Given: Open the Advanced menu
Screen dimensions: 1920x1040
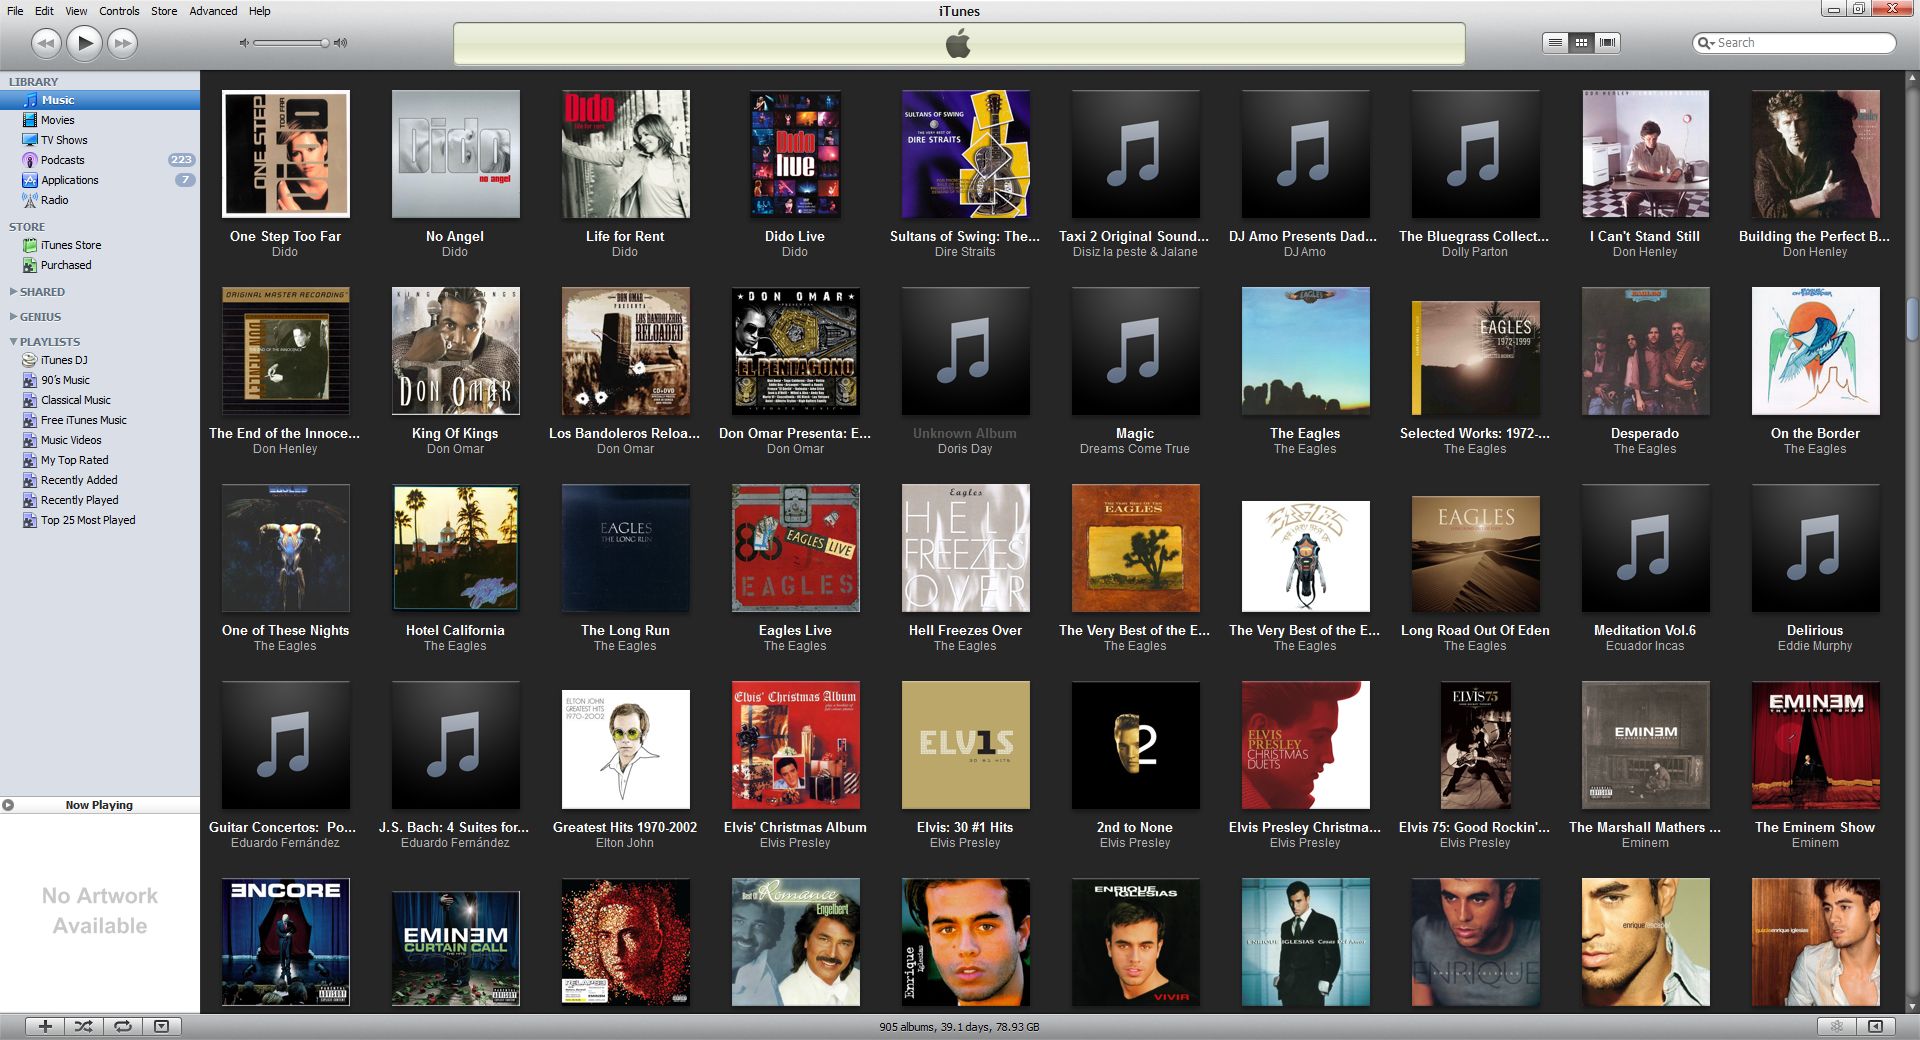Looking at the screenshot, I should click(213, 11).
